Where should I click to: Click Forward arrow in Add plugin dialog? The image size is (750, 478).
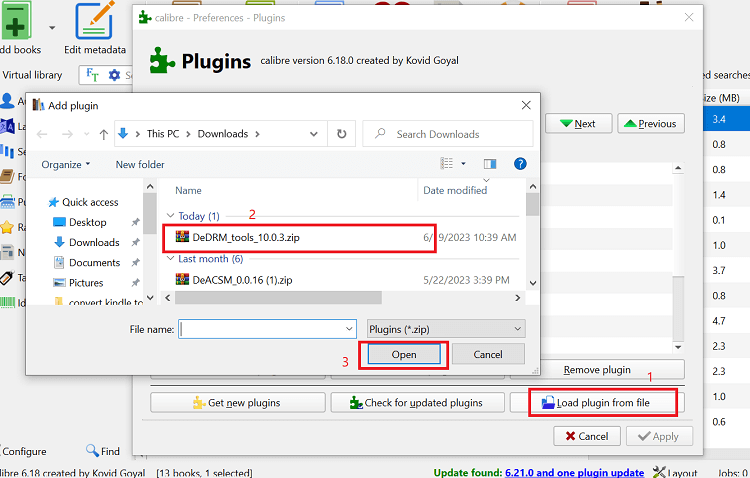click(67, 134)
